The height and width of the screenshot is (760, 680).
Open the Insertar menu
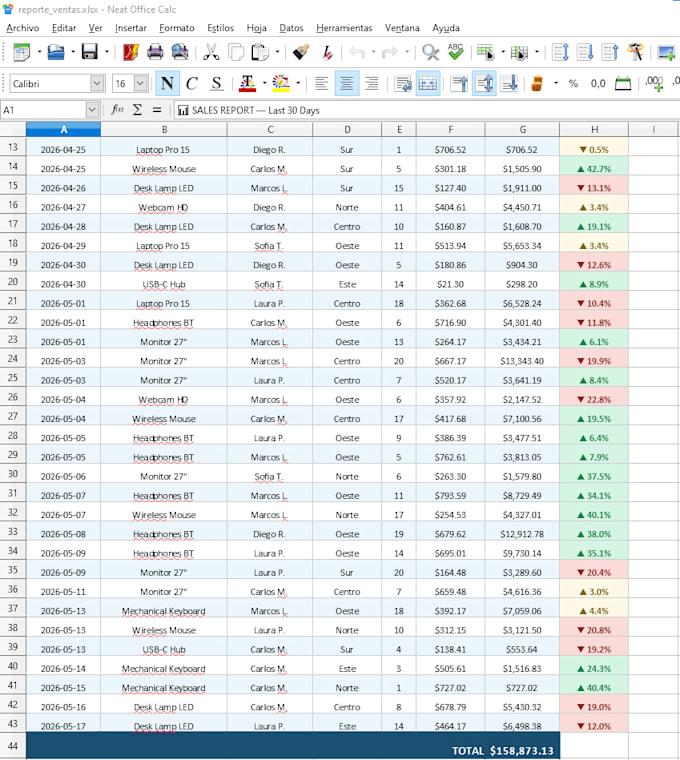pyautogui.click(x=131, y=28)
